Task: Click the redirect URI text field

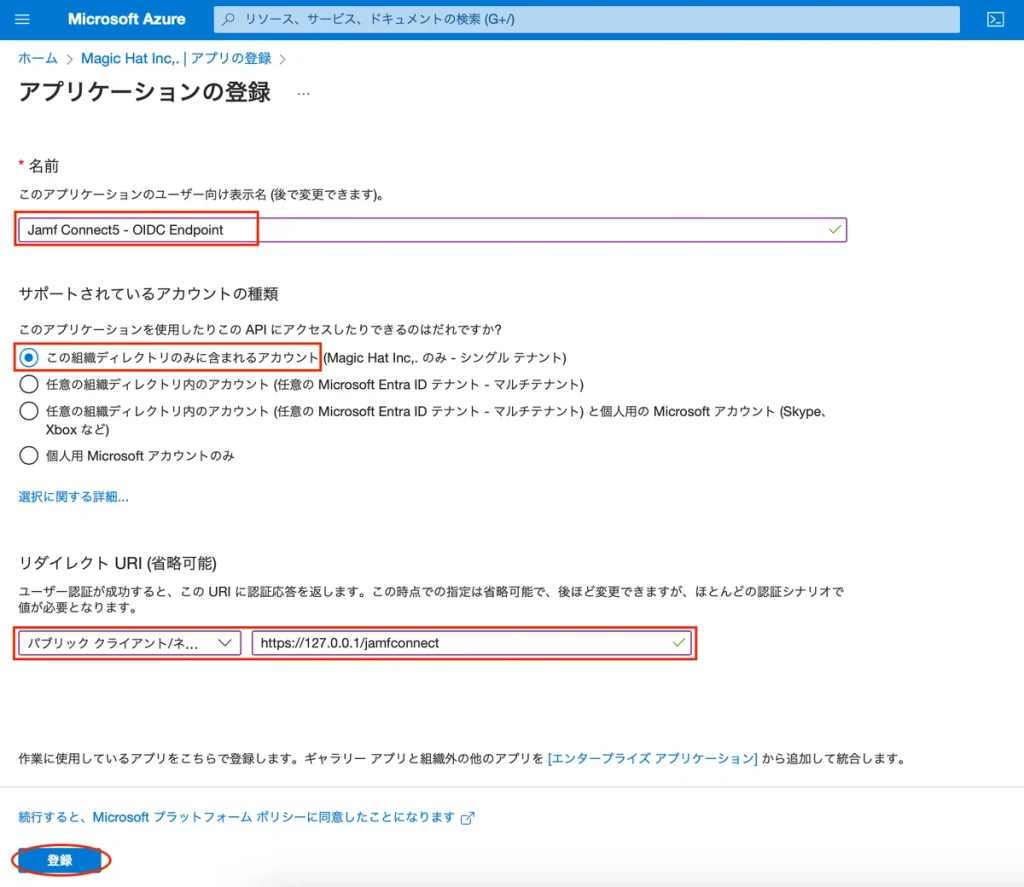Action: coord(460,643)
